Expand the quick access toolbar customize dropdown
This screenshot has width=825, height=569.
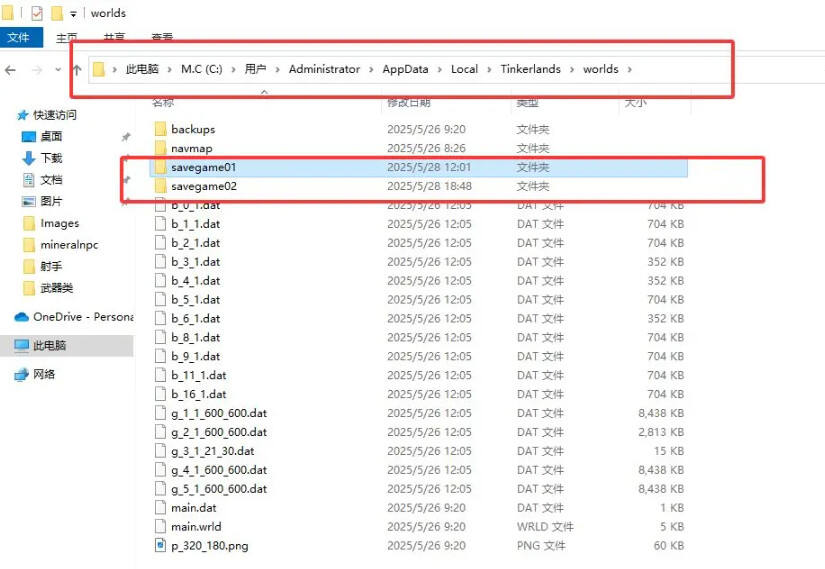click(73, 14)
